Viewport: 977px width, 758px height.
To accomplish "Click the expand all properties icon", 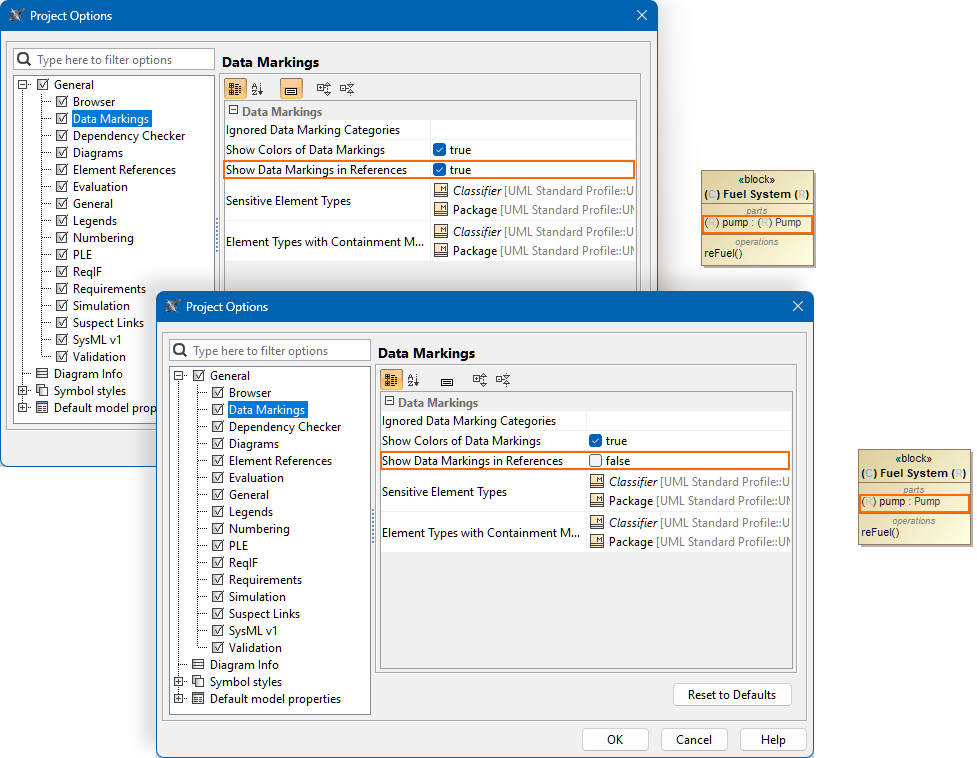I will 479,380.
